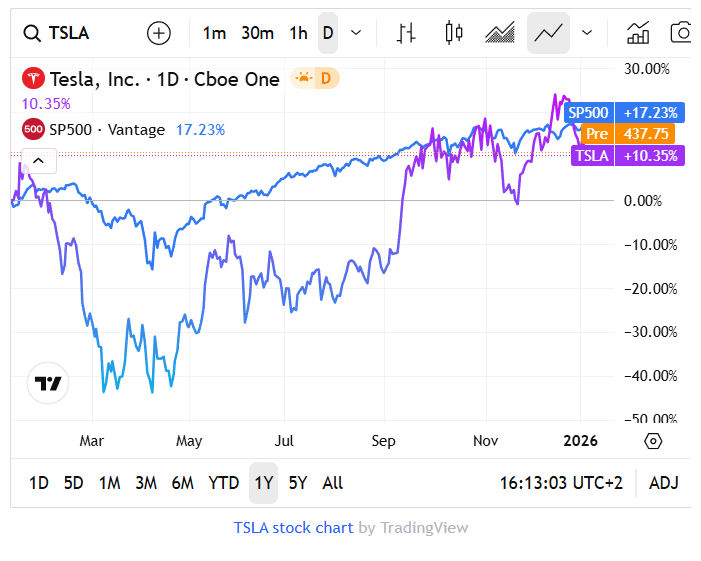Select the 1Y time range
The height and width of the screenshot is (561, 701).
[x=263, y=483]
